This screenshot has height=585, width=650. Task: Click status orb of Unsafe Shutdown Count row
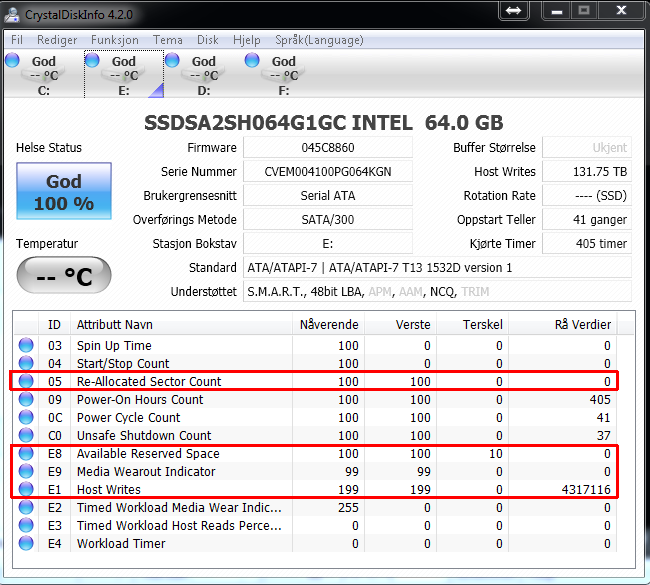tap(26, 435)
